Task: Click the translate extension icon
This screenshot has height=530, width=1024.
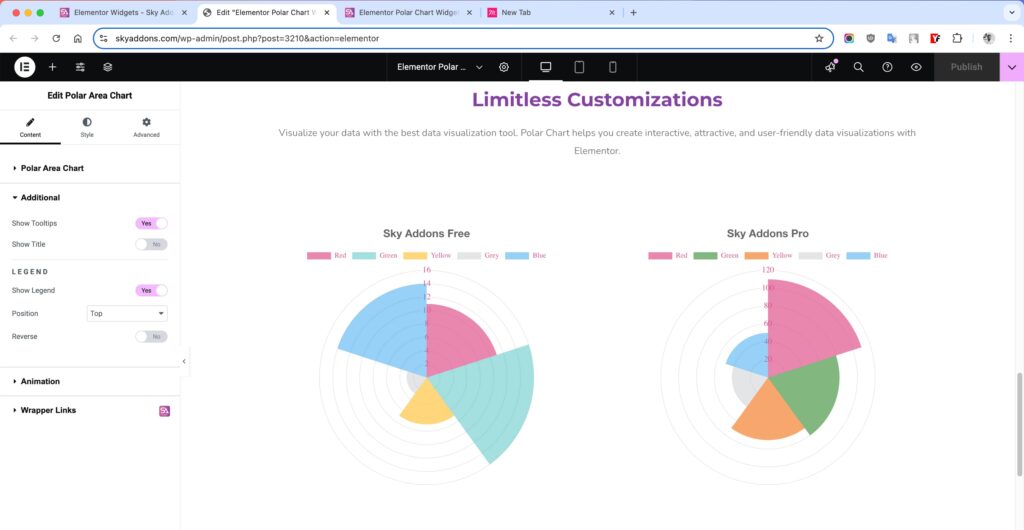Action: point(892,39)
